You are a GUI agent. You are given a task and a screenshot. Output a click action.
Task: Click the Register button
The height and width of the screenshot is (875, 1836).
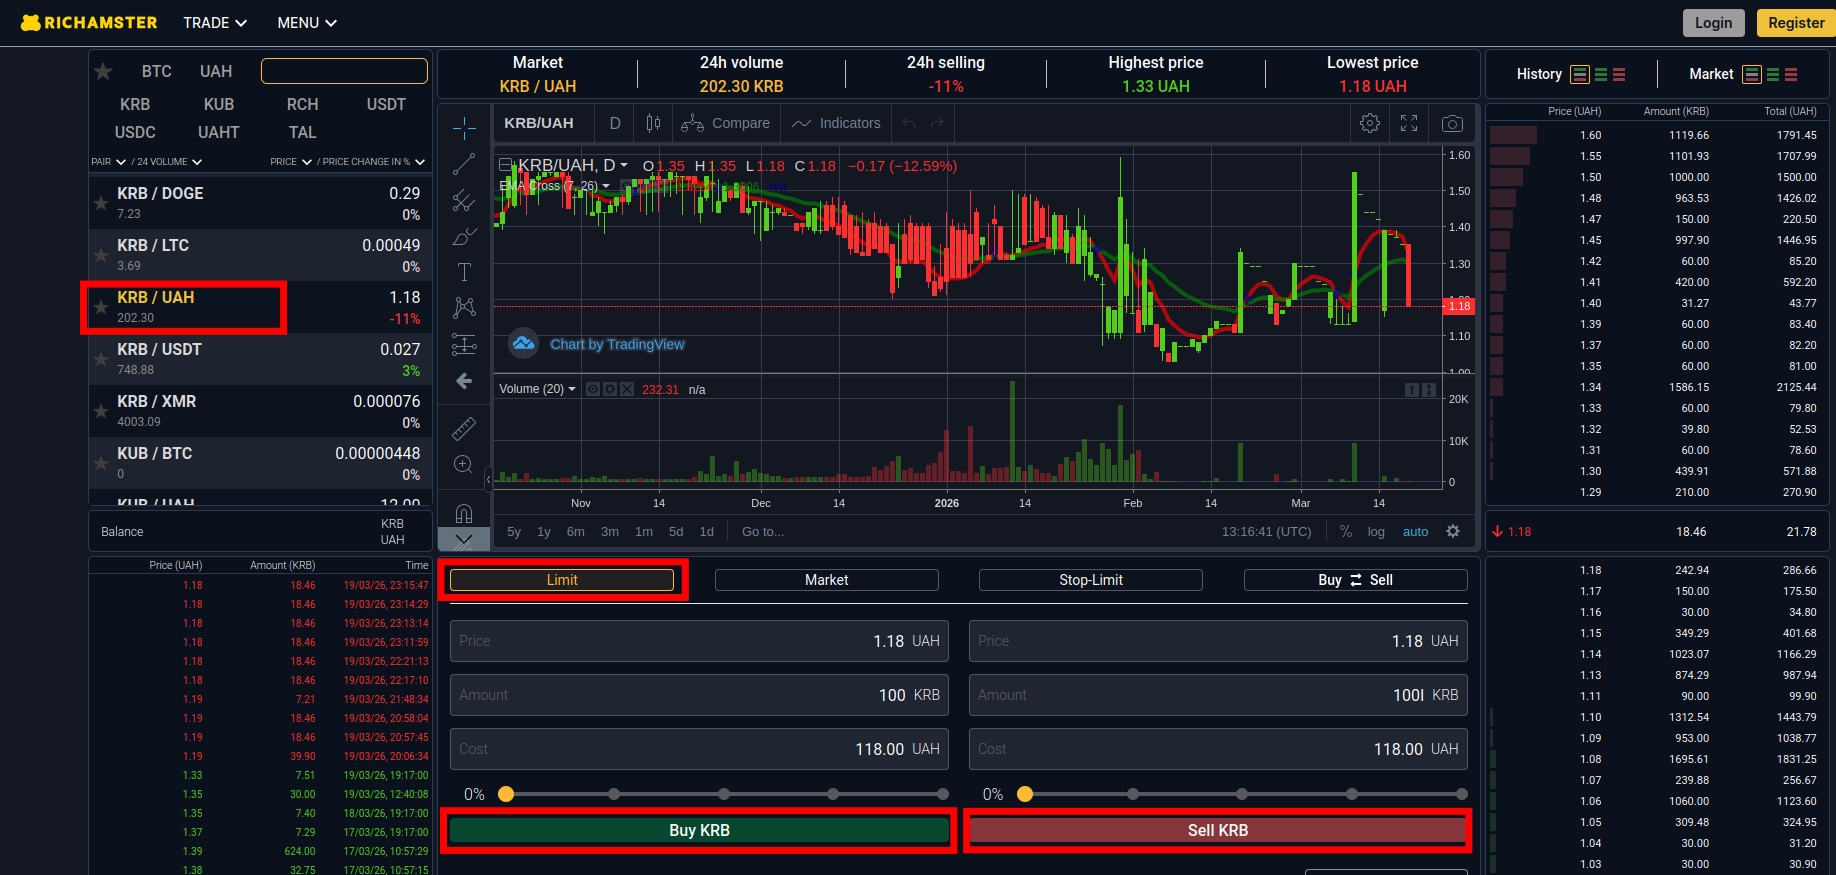point(1796,23)
